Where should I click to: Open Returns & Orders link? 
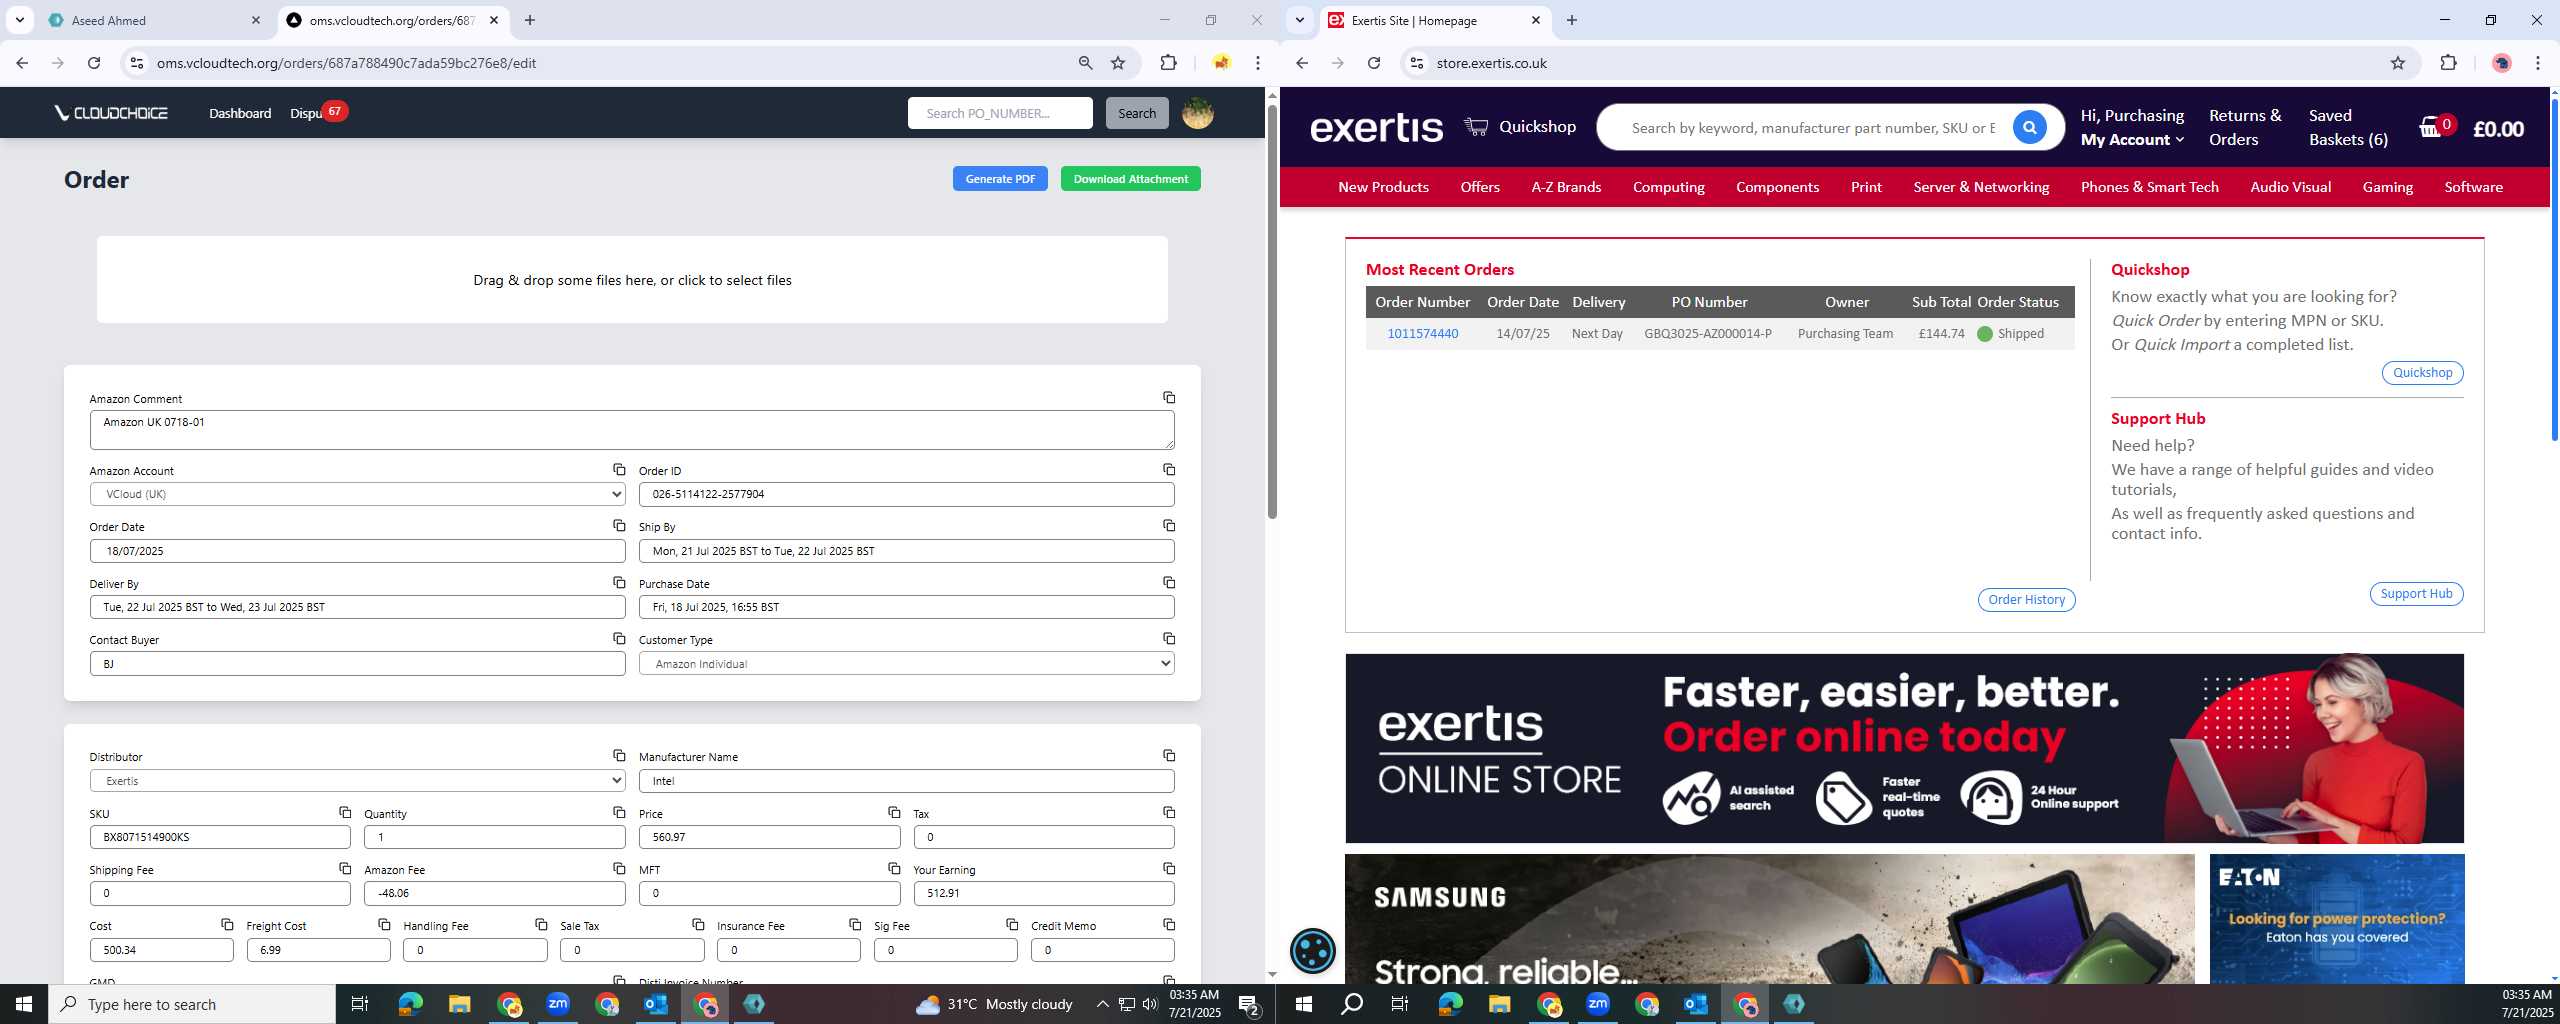click(2245, 128)
